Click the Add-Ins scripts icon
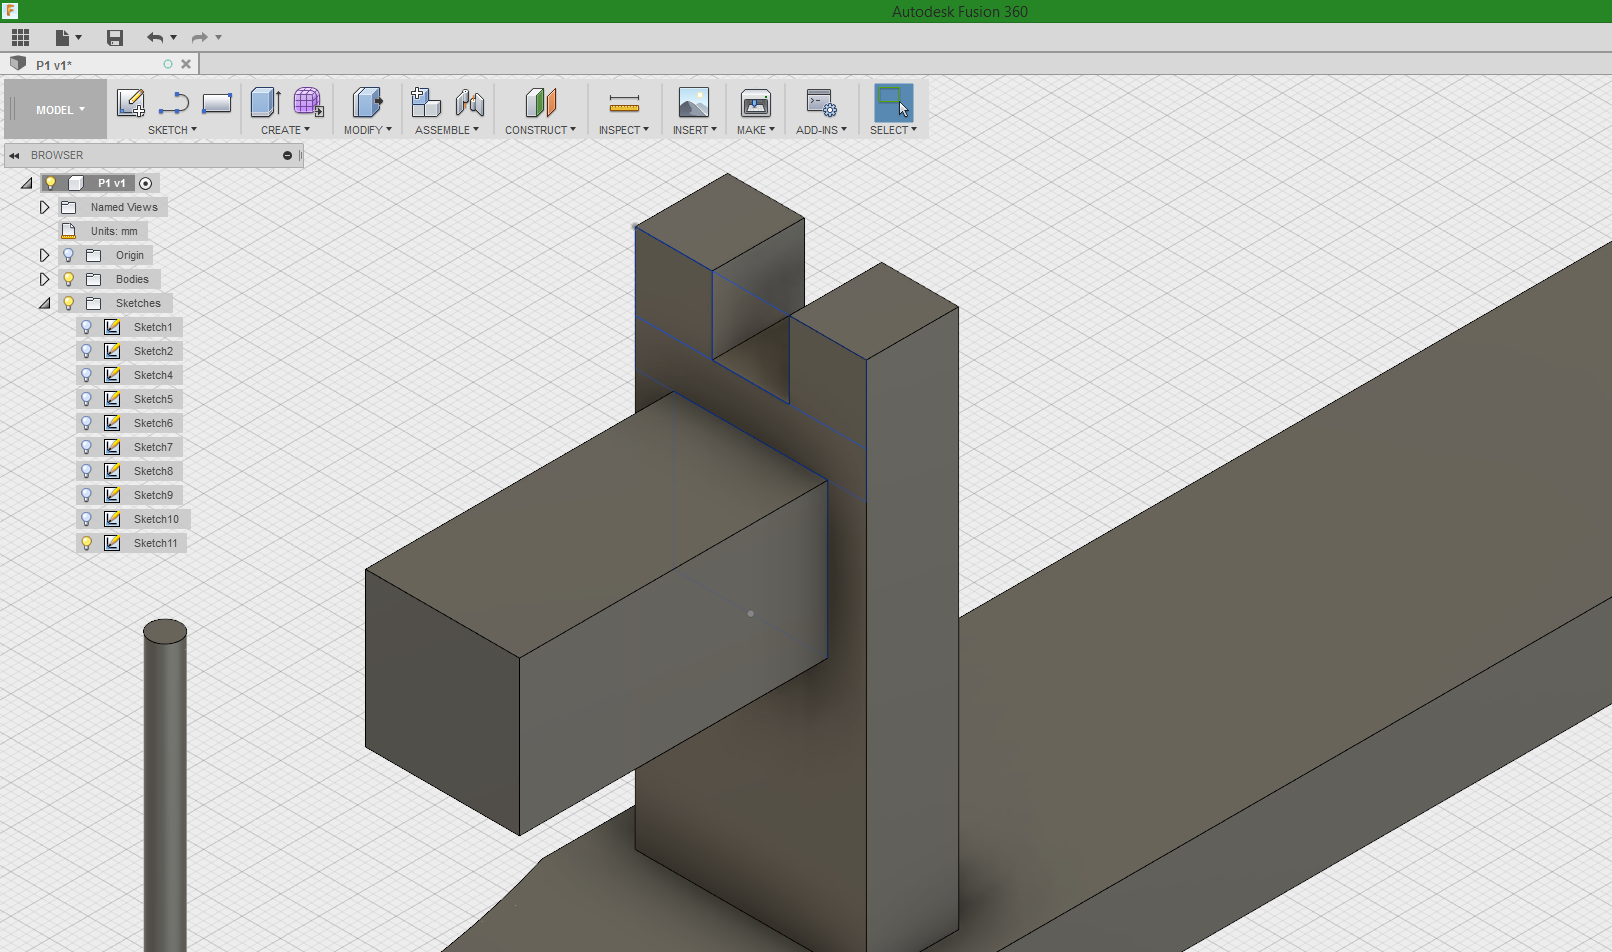The height and width of the screenshot is (952, 1612). tap(822, 103)
